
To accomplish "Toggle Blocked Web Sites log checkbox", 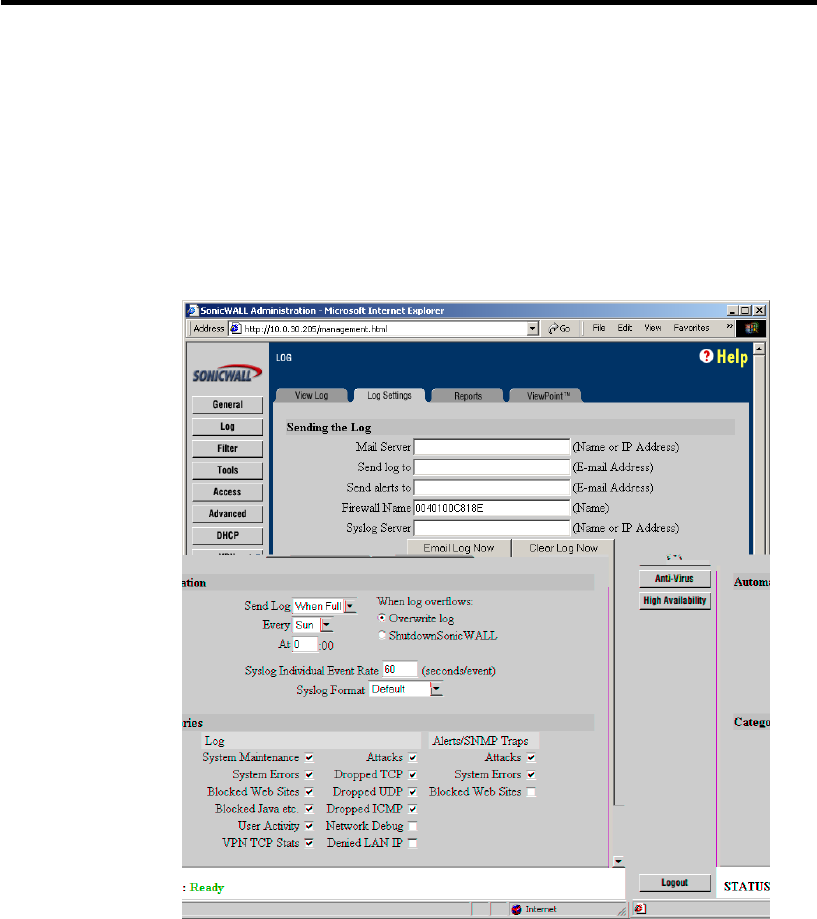I will click(309, 791).
